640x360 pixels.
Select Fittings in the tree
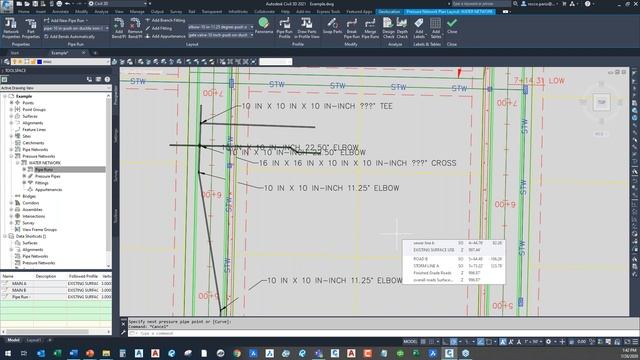41,183
